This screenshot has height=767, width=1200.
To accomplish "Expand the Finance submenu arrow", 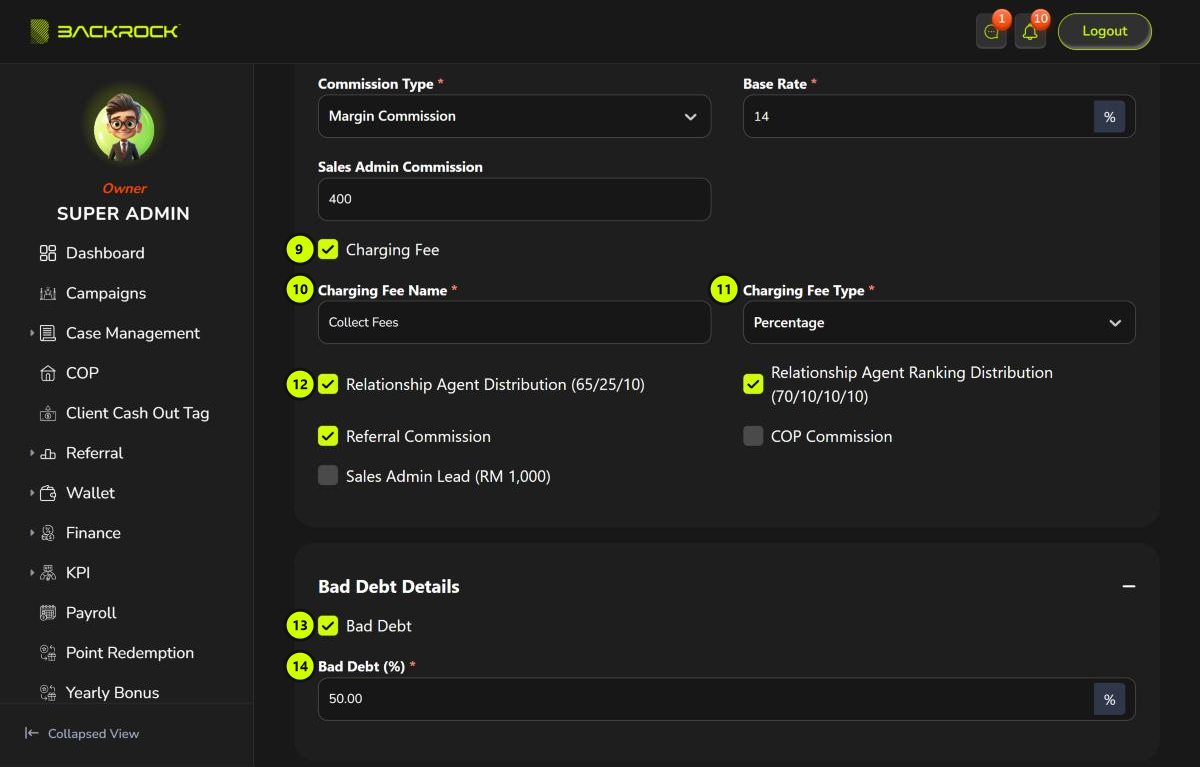I will click(x=32, y=533).
